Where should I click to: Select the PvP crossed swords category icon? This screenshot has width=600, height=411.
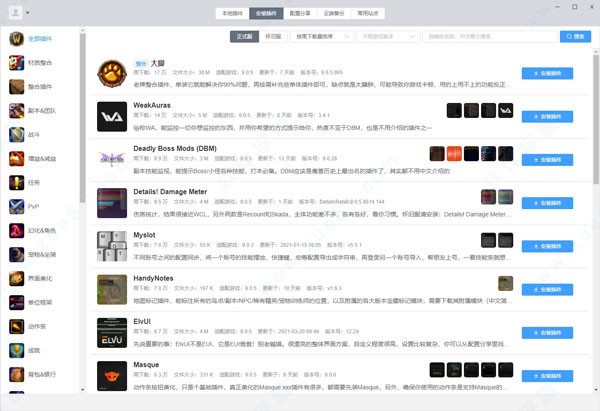point(16,207)
